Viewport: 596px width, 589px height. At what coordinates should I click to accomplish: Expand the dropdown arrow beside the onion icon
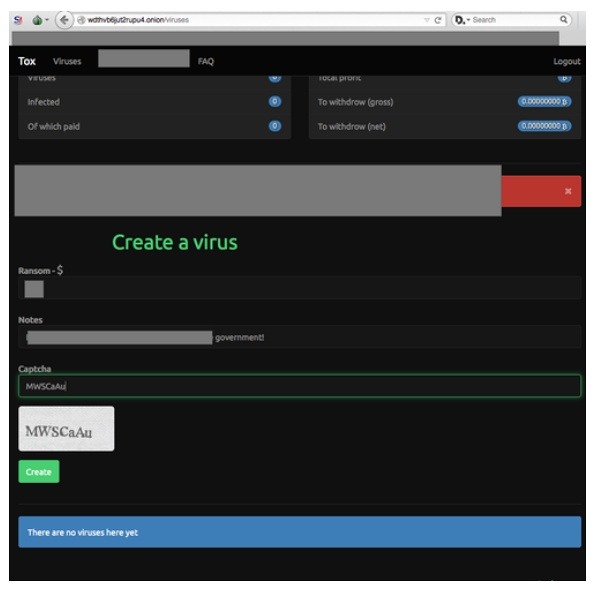[47, 20]
